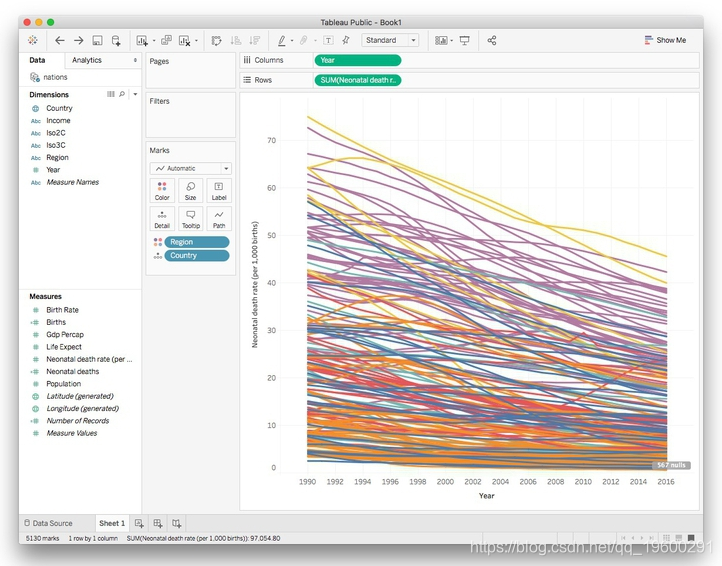Click the Redo forward arrow
This screenshot has width=722, height=566.
point(79,41)
